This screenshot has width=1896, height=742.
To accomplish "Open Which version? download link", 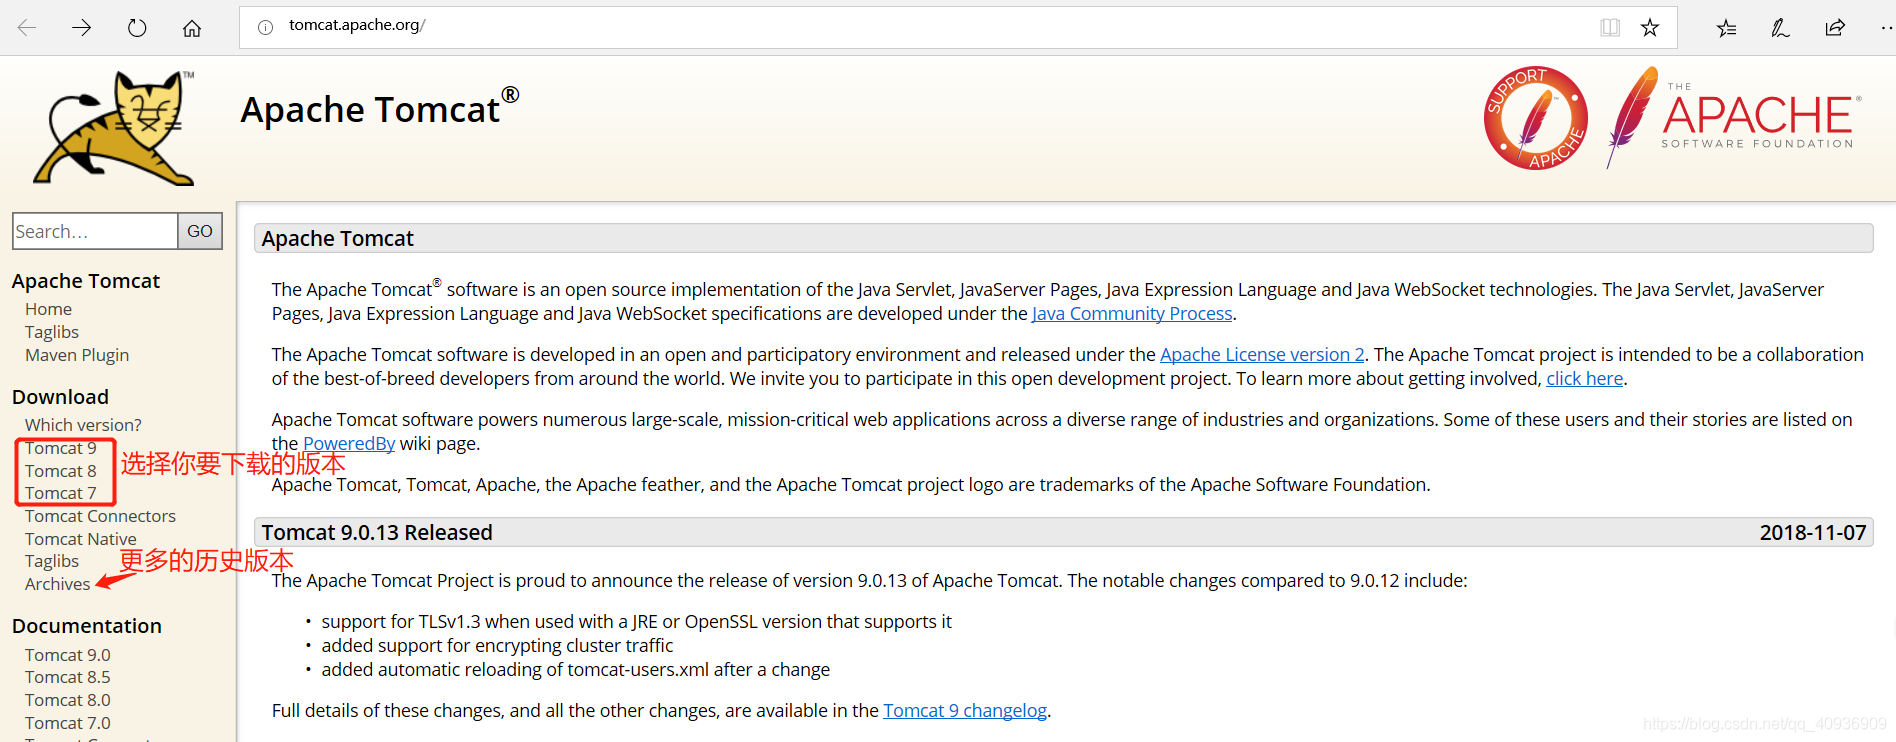I will point(83,425).
